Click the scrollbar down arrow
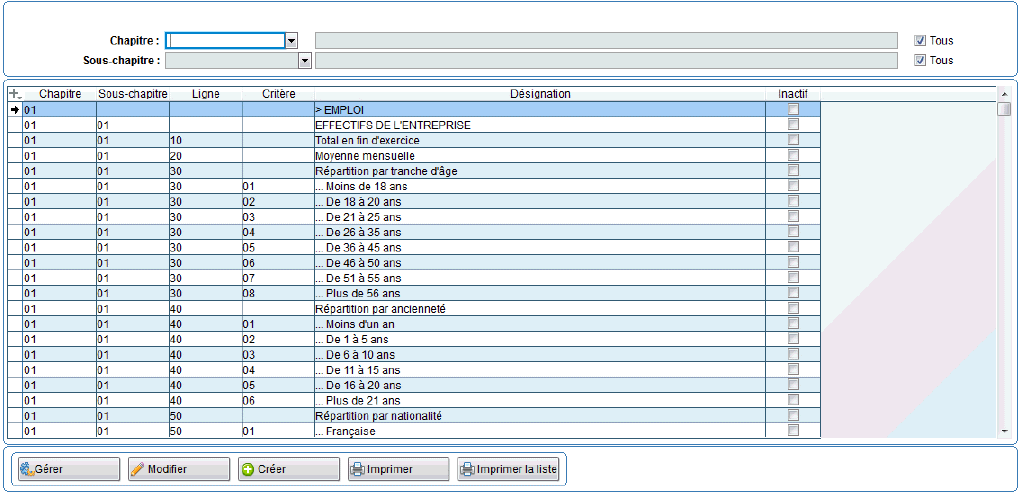 click(x=1004, y=431)
